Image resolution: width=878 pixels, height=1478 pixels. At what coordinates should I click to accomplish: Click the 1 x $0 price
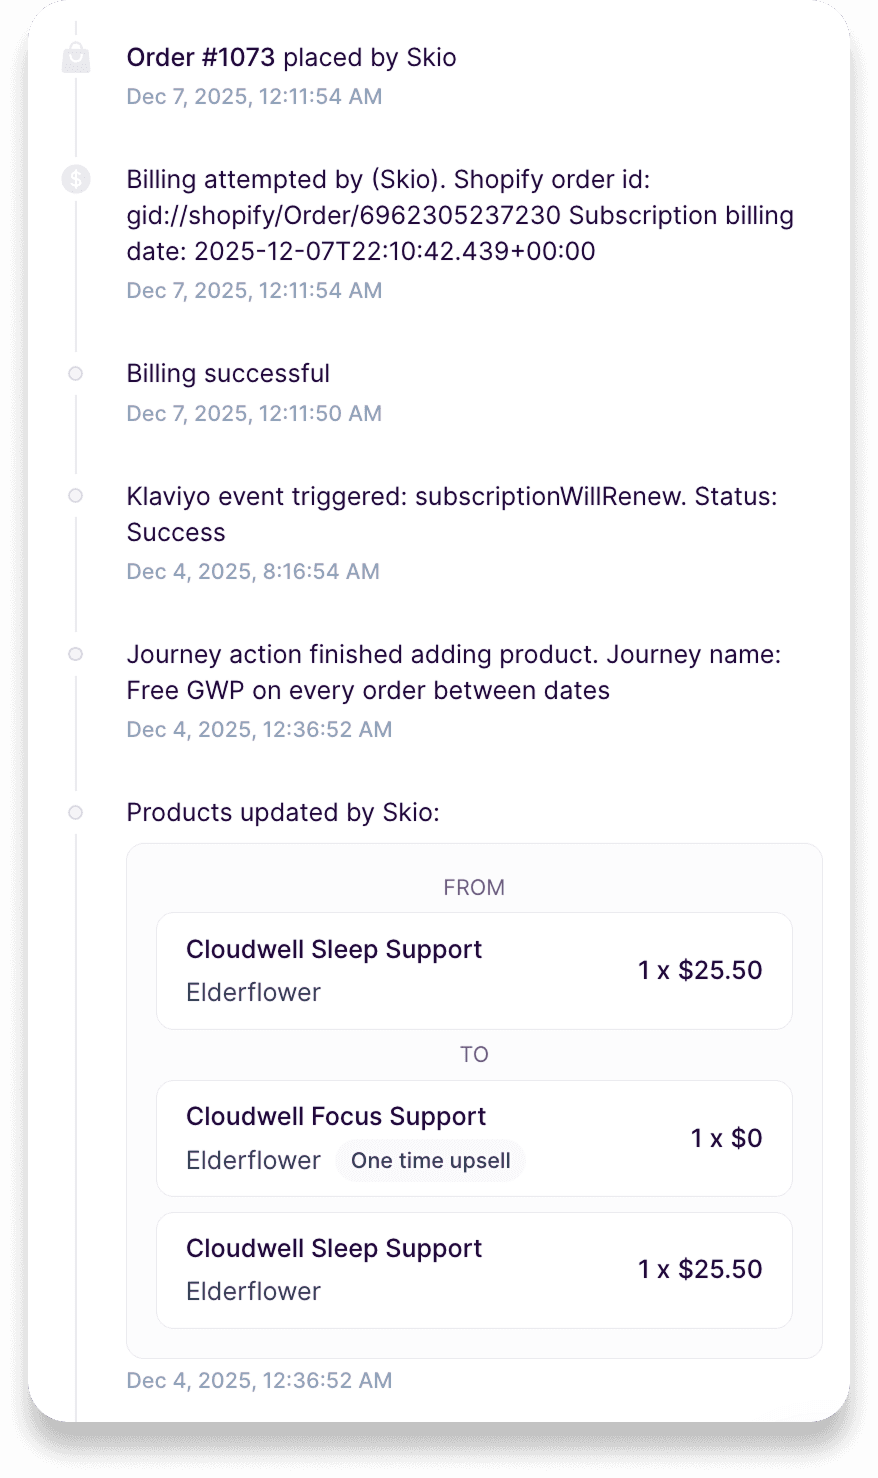coord(726,1139)
